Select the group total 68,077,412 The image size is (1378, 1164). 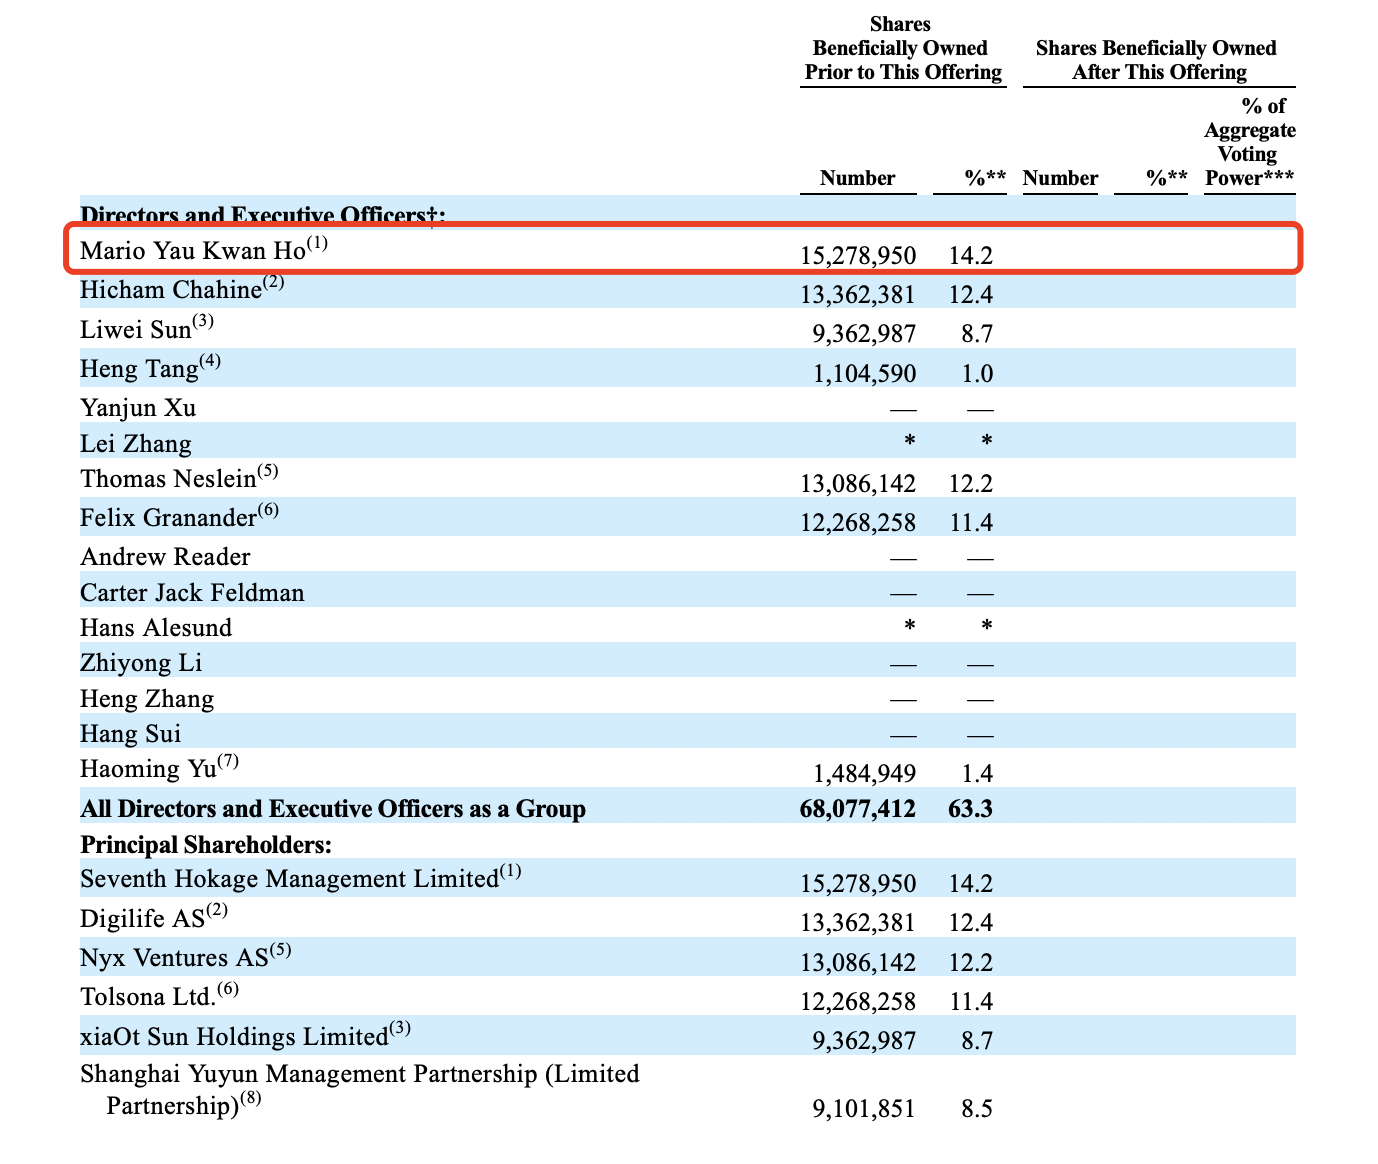(857, 809)
